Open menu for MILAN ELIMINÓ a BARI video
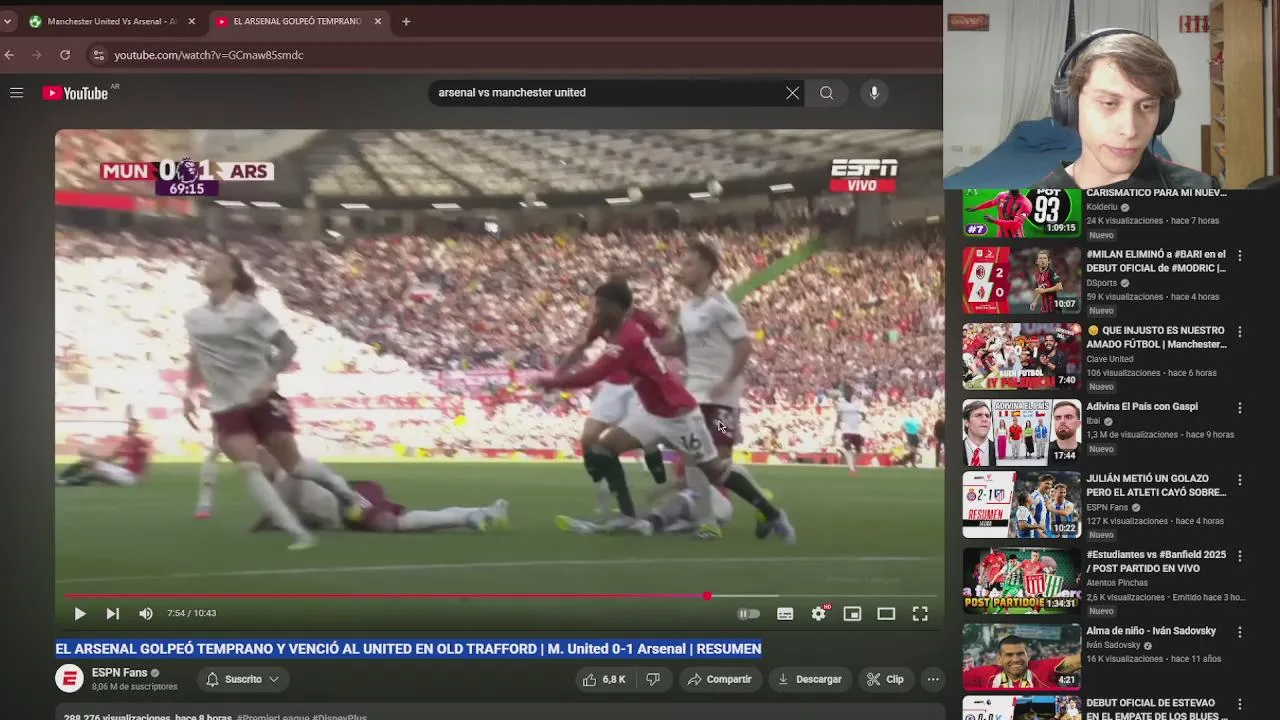 pyautogui.click(x=1239, y=256)
